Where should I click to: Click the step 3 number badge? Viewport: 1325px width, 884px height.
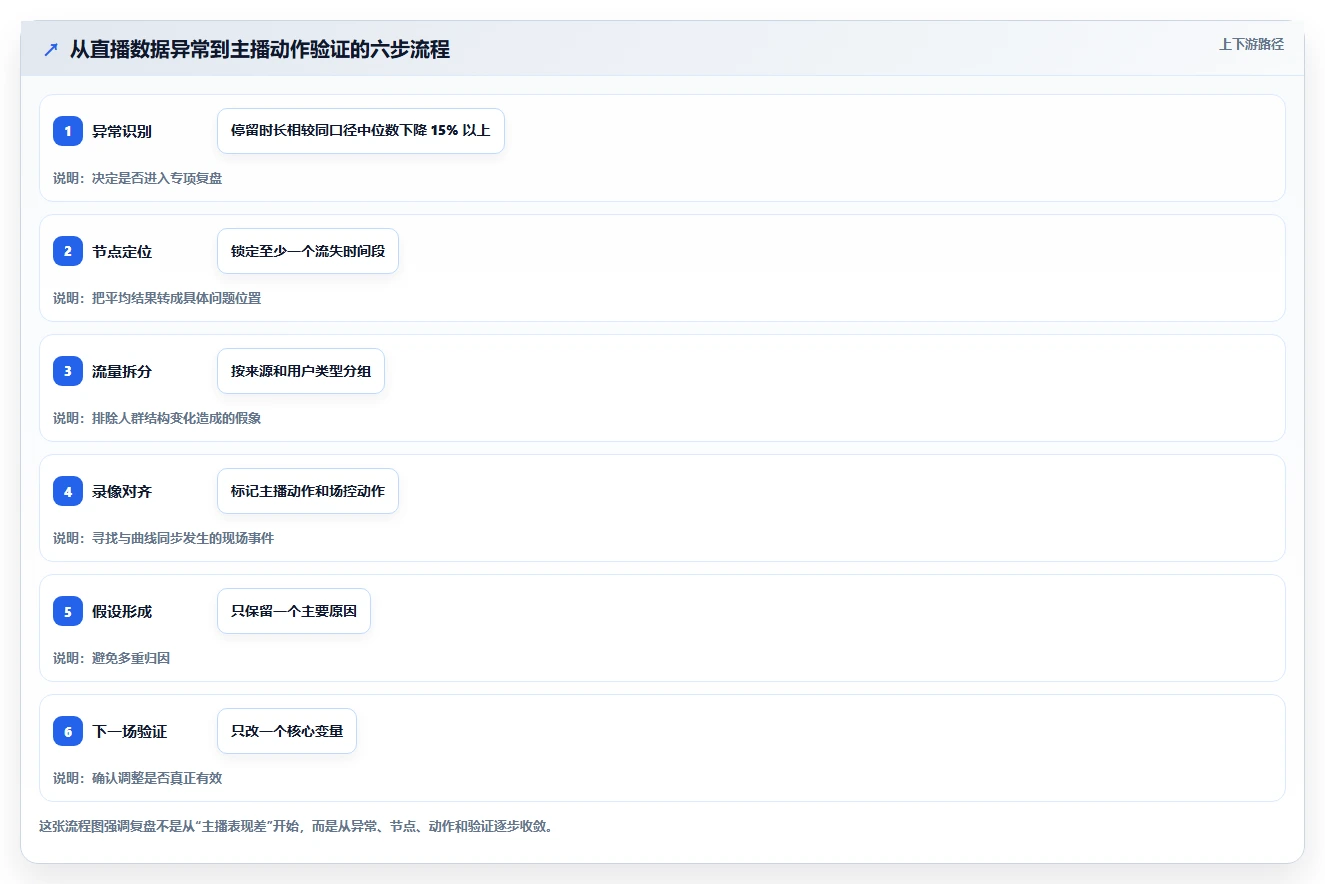68,371
